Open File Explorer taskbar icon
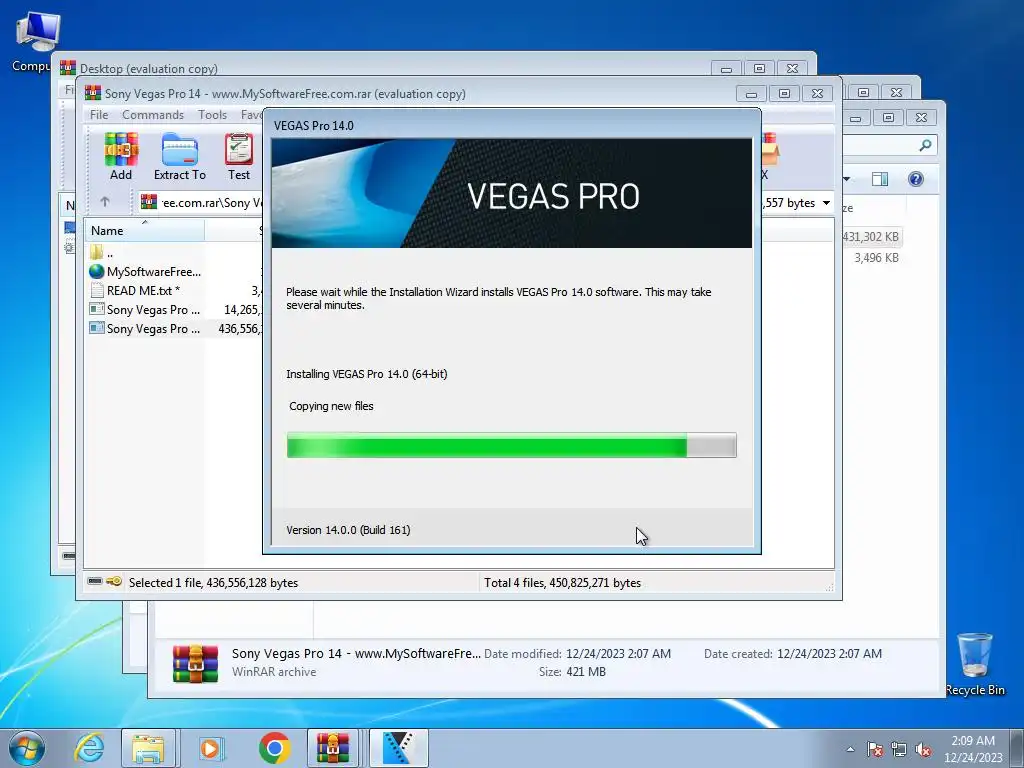This screenshot has height=768, width=1024. click(148, 748)
